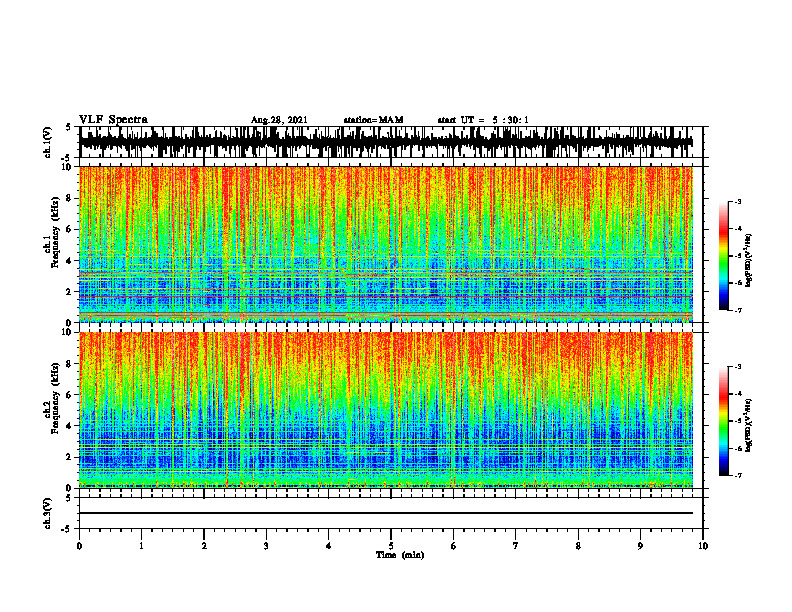This screenshot has width=792, height=612.
Task: Click time axis tick label "10"
Action: (x=703, y=546)
